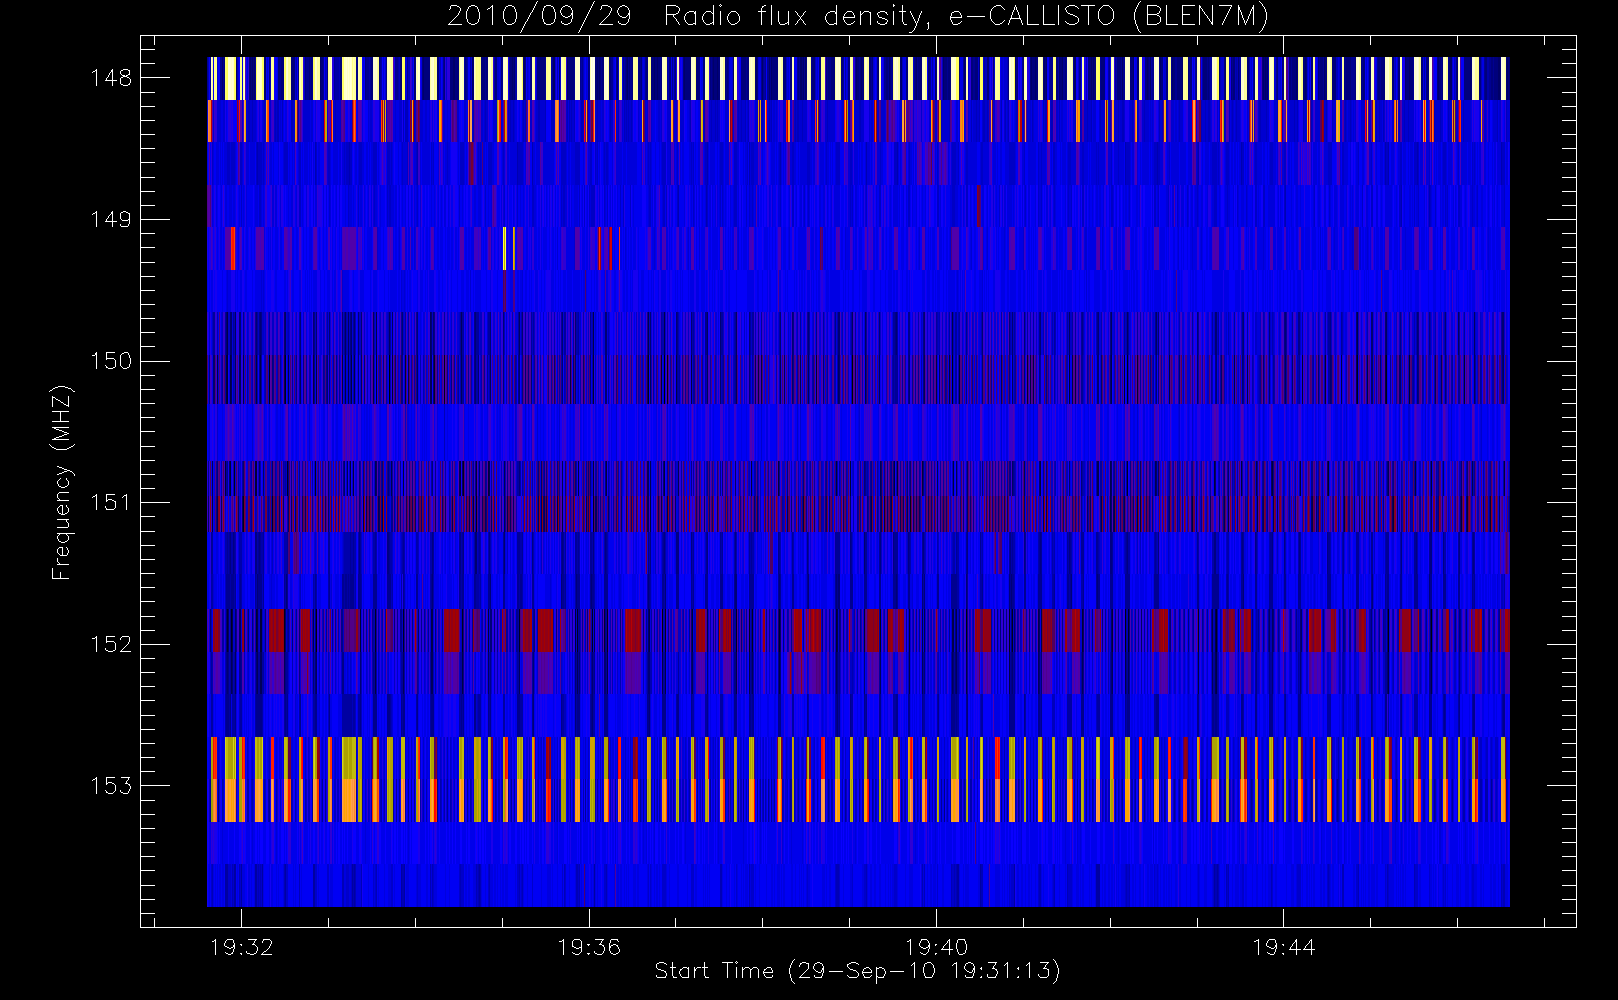The image size is (1618, 1000).
Task: Click the 149 frequency tick label
Action: click(111, 220)
